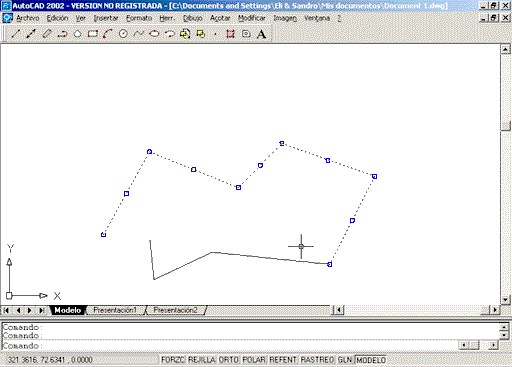Open the Dibujo menu
The height and width of the screenshot is (367, 512).
[193, 18]
